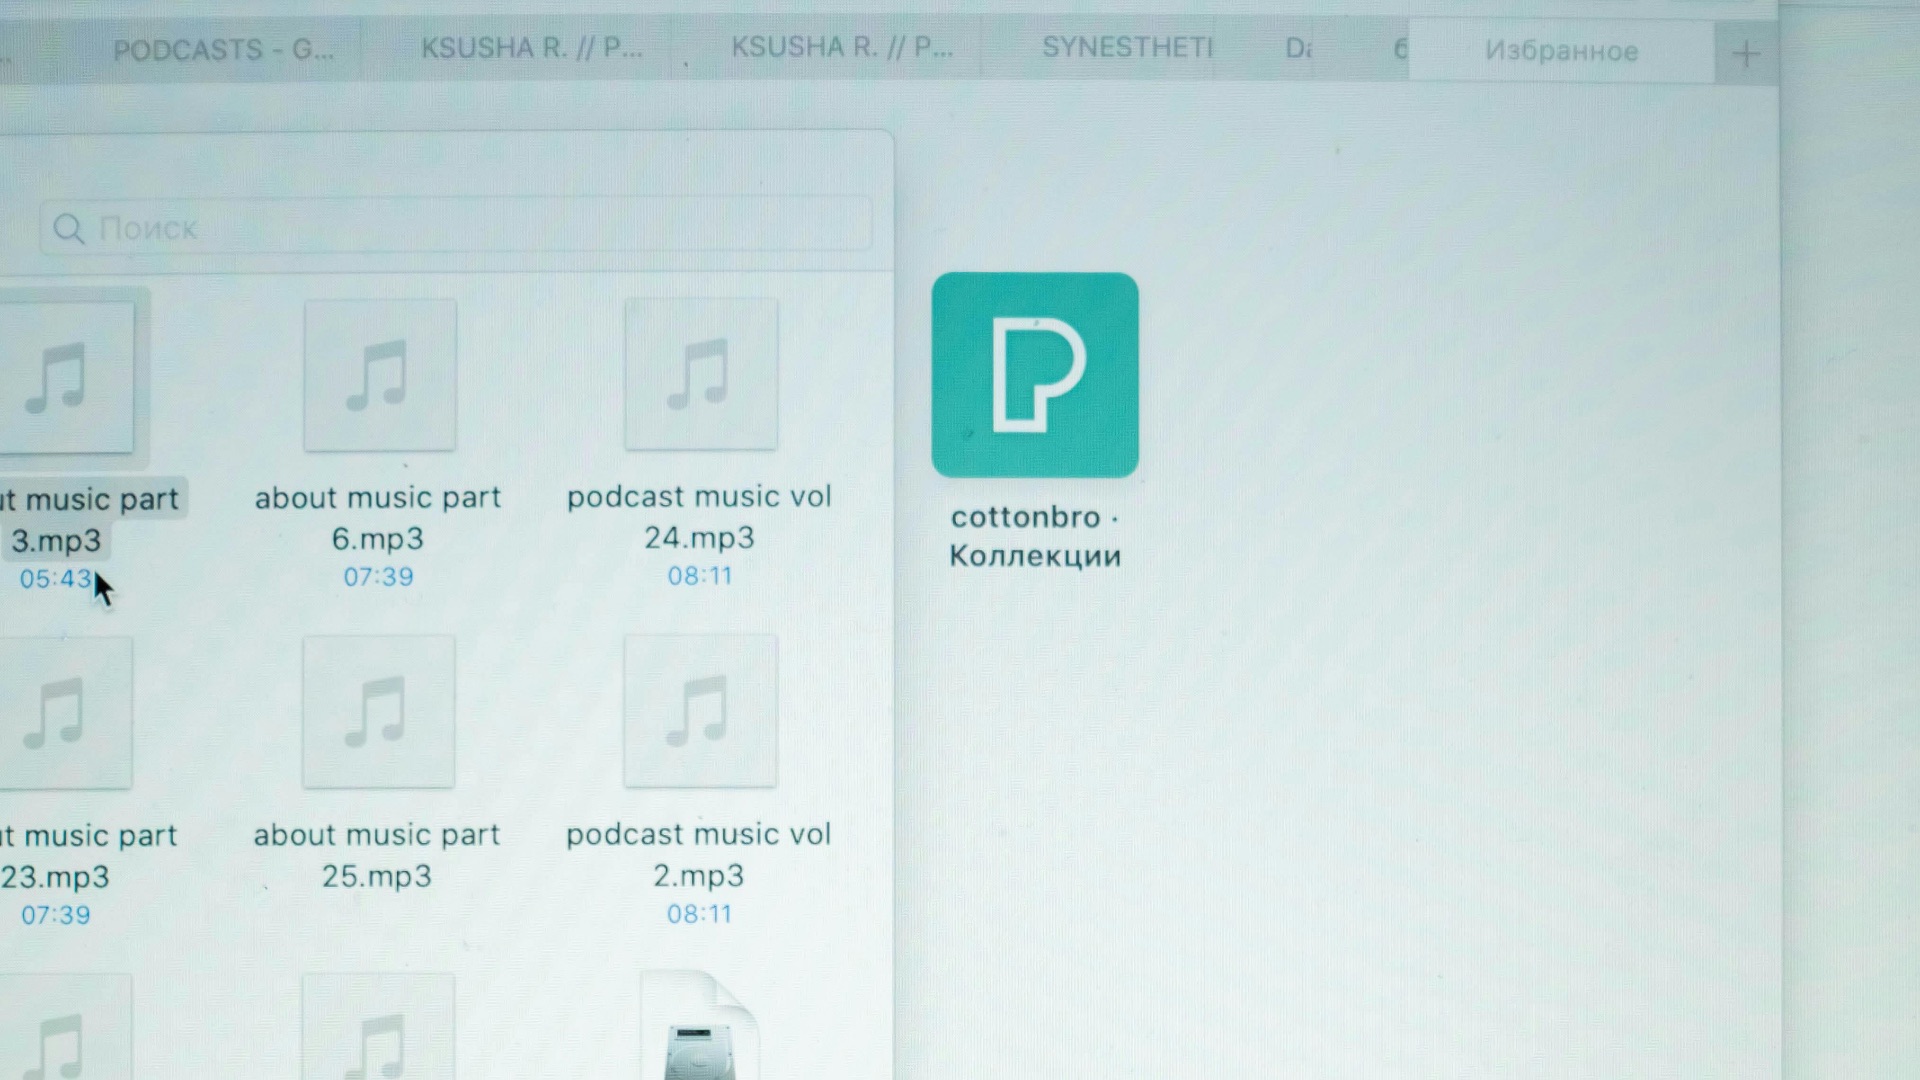The image size is (1920, 1080).
Task: Click the music part 23.mp3 file icon
Action: pos(64,713)
